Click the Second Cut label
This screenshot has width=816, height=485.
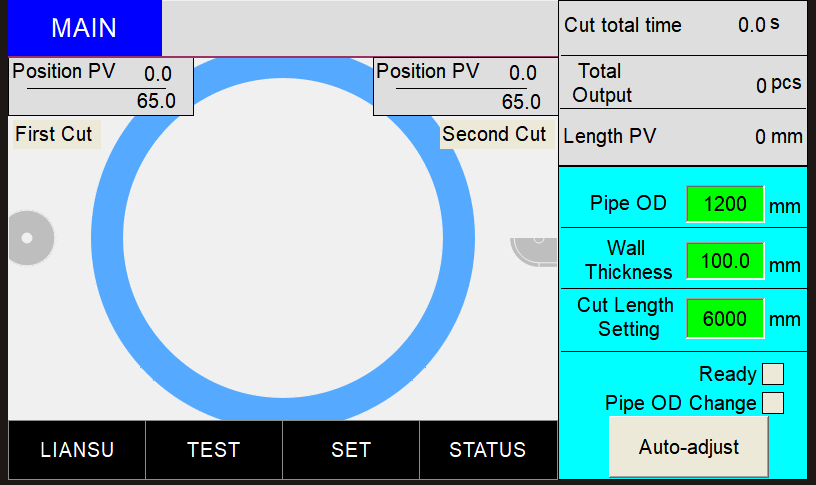click(494, 134)
